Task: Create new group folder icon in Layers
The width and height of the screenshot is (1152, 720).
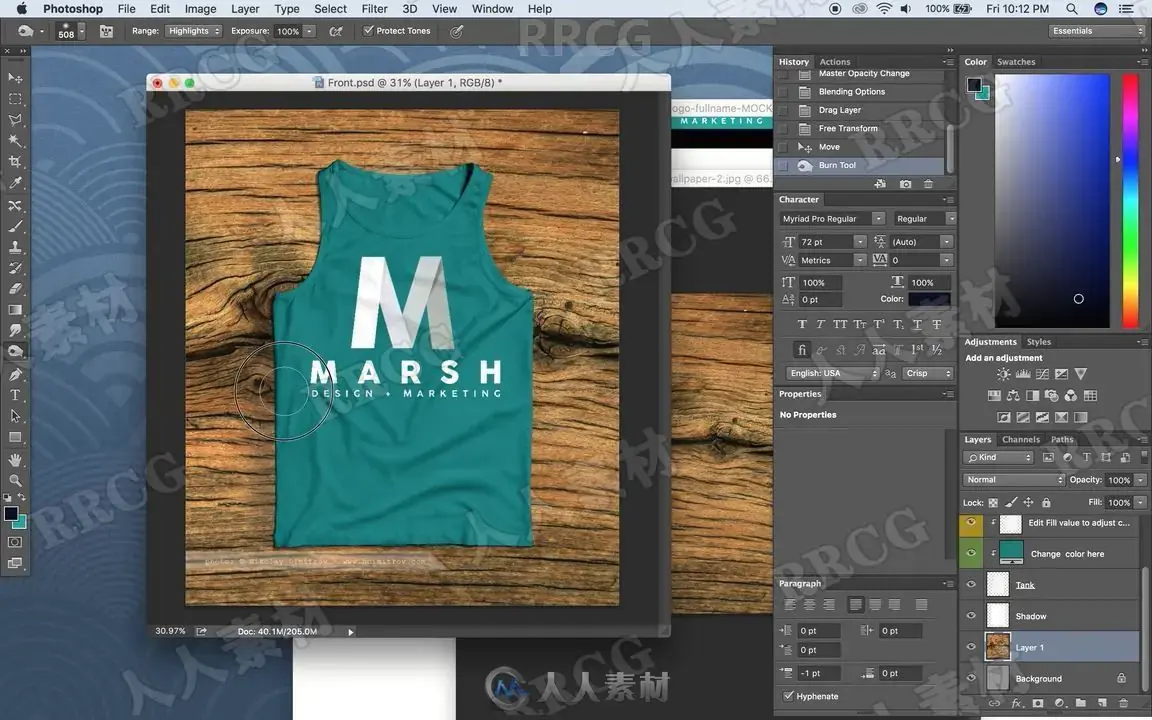Action: click(1081, 703)
